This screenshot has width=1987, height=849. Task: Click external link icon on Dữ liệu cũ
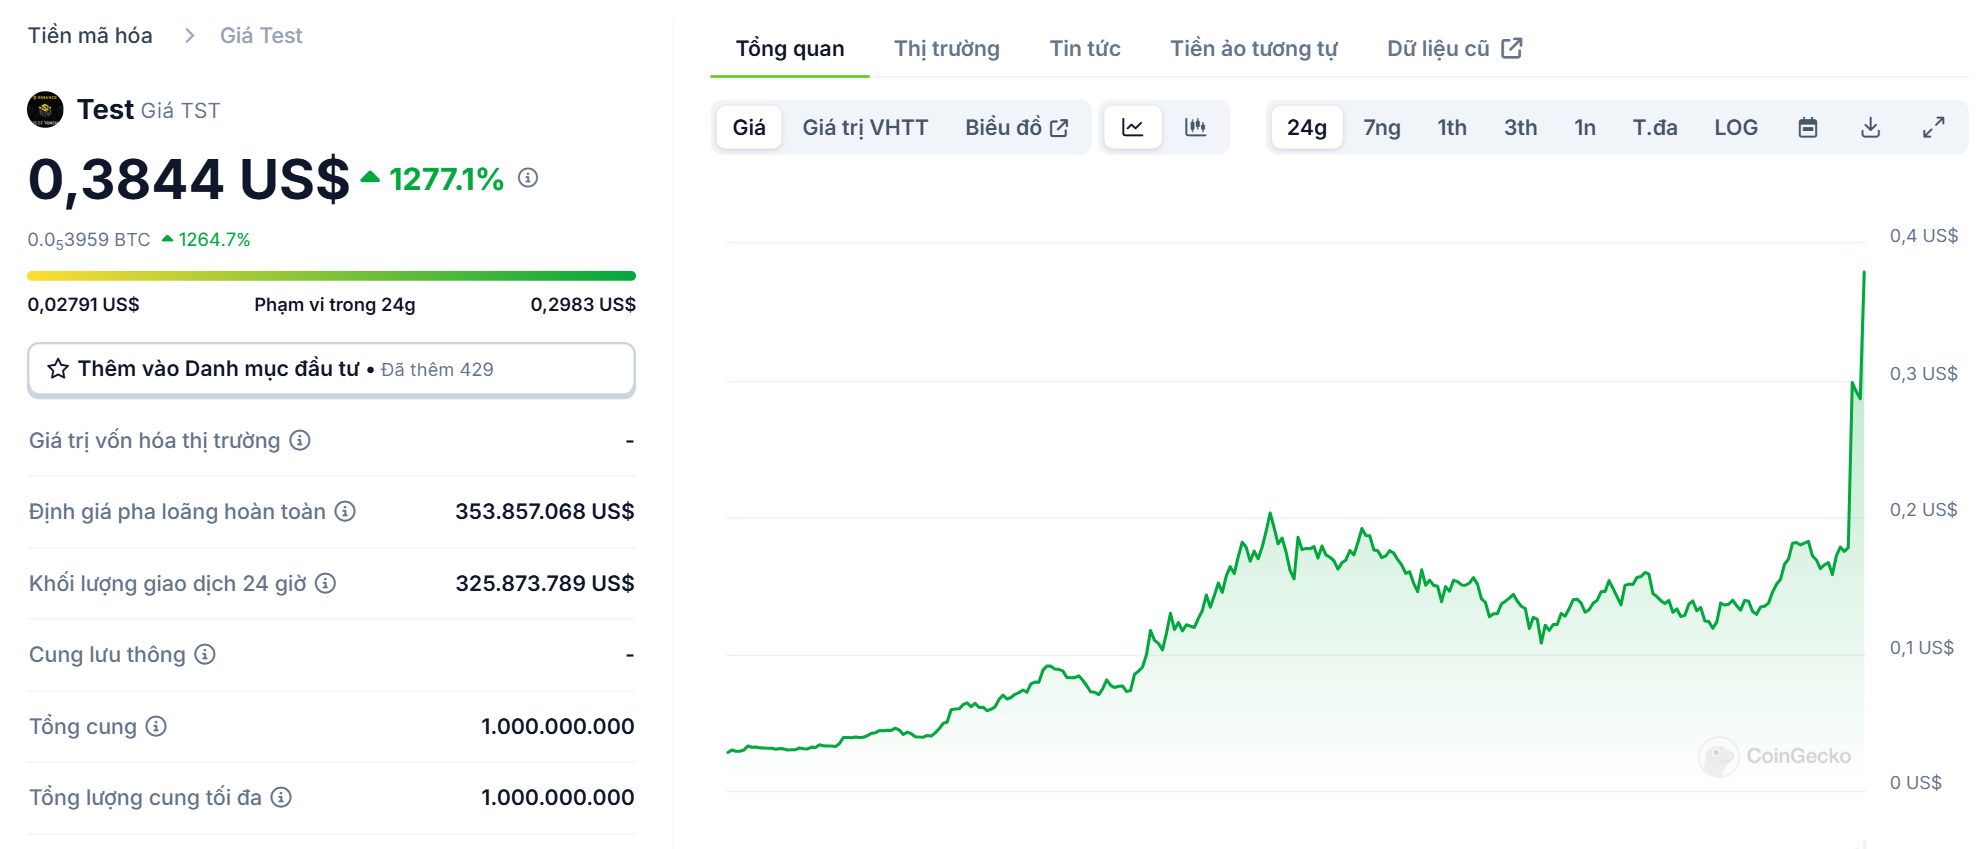[x=1512, y=48]
